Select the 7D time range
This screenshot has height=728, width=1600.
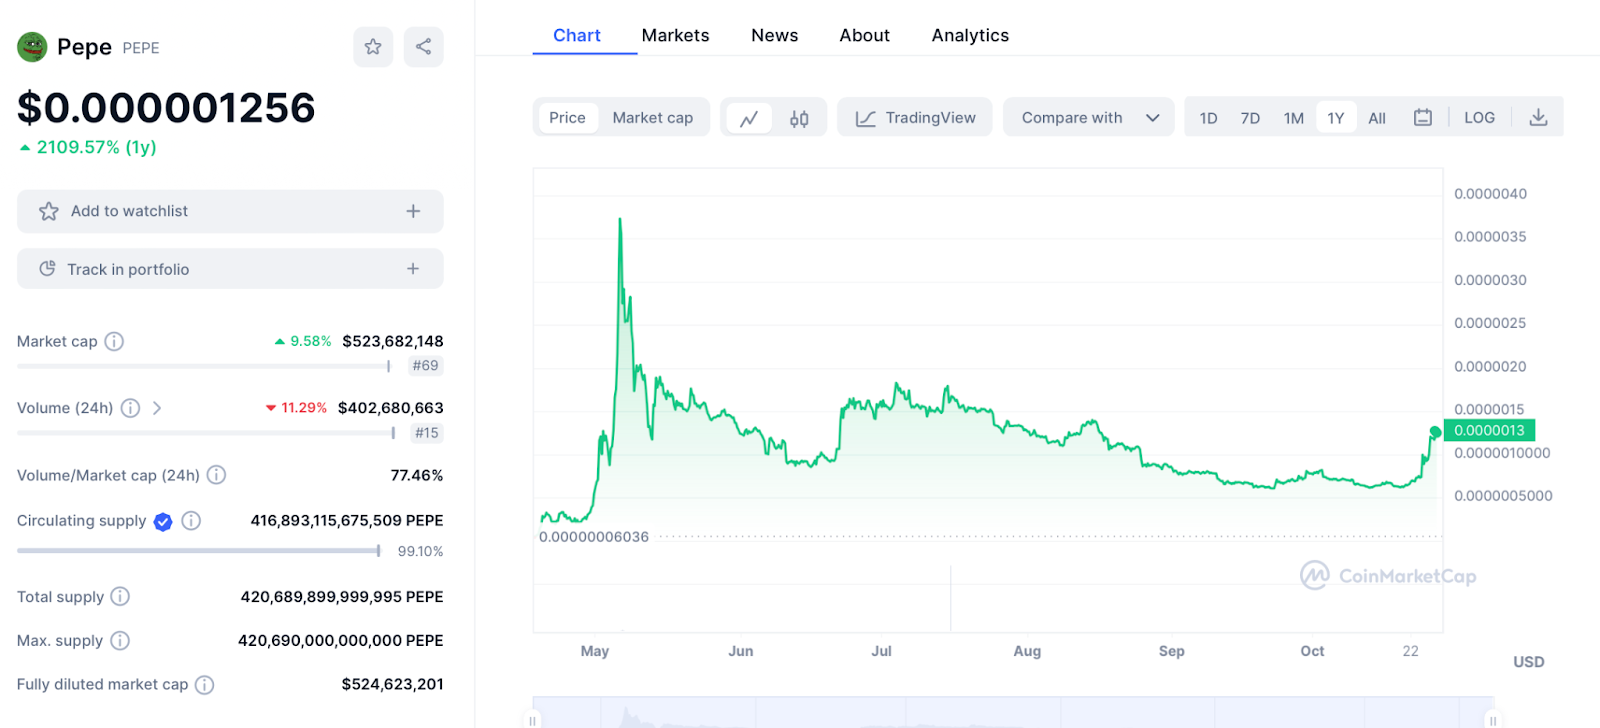pos(1250,118)
